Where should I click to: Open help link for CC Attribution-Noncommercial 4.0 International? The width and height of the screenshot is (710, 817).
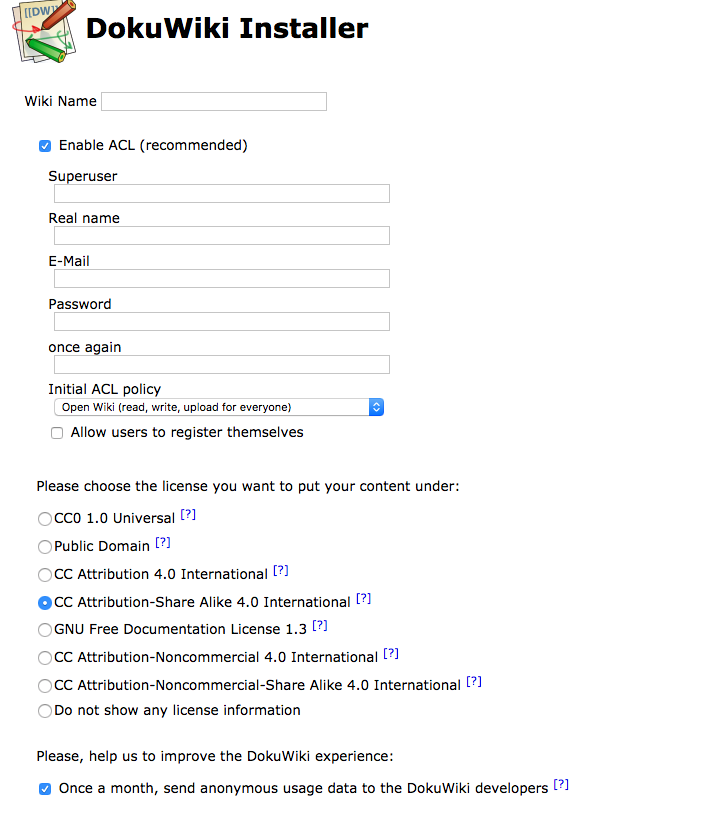[x=391, y=653]
